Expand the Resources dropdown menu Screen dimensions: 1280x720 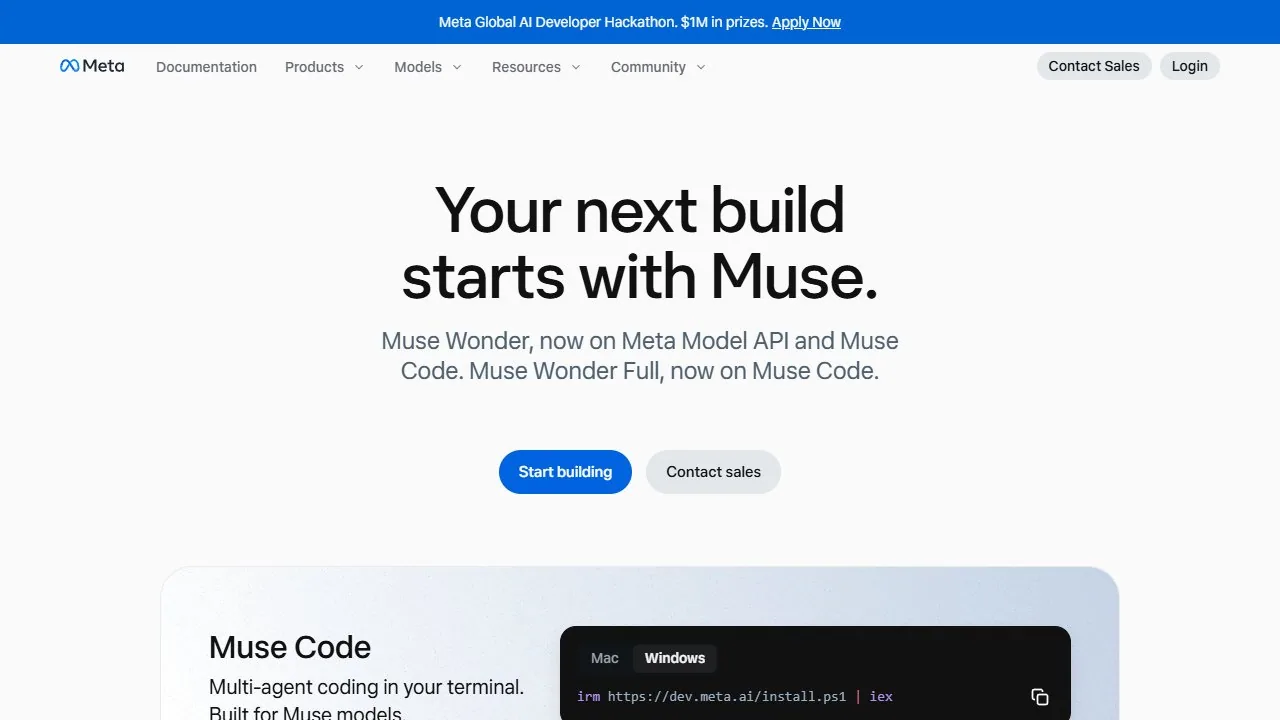point(536,67)
